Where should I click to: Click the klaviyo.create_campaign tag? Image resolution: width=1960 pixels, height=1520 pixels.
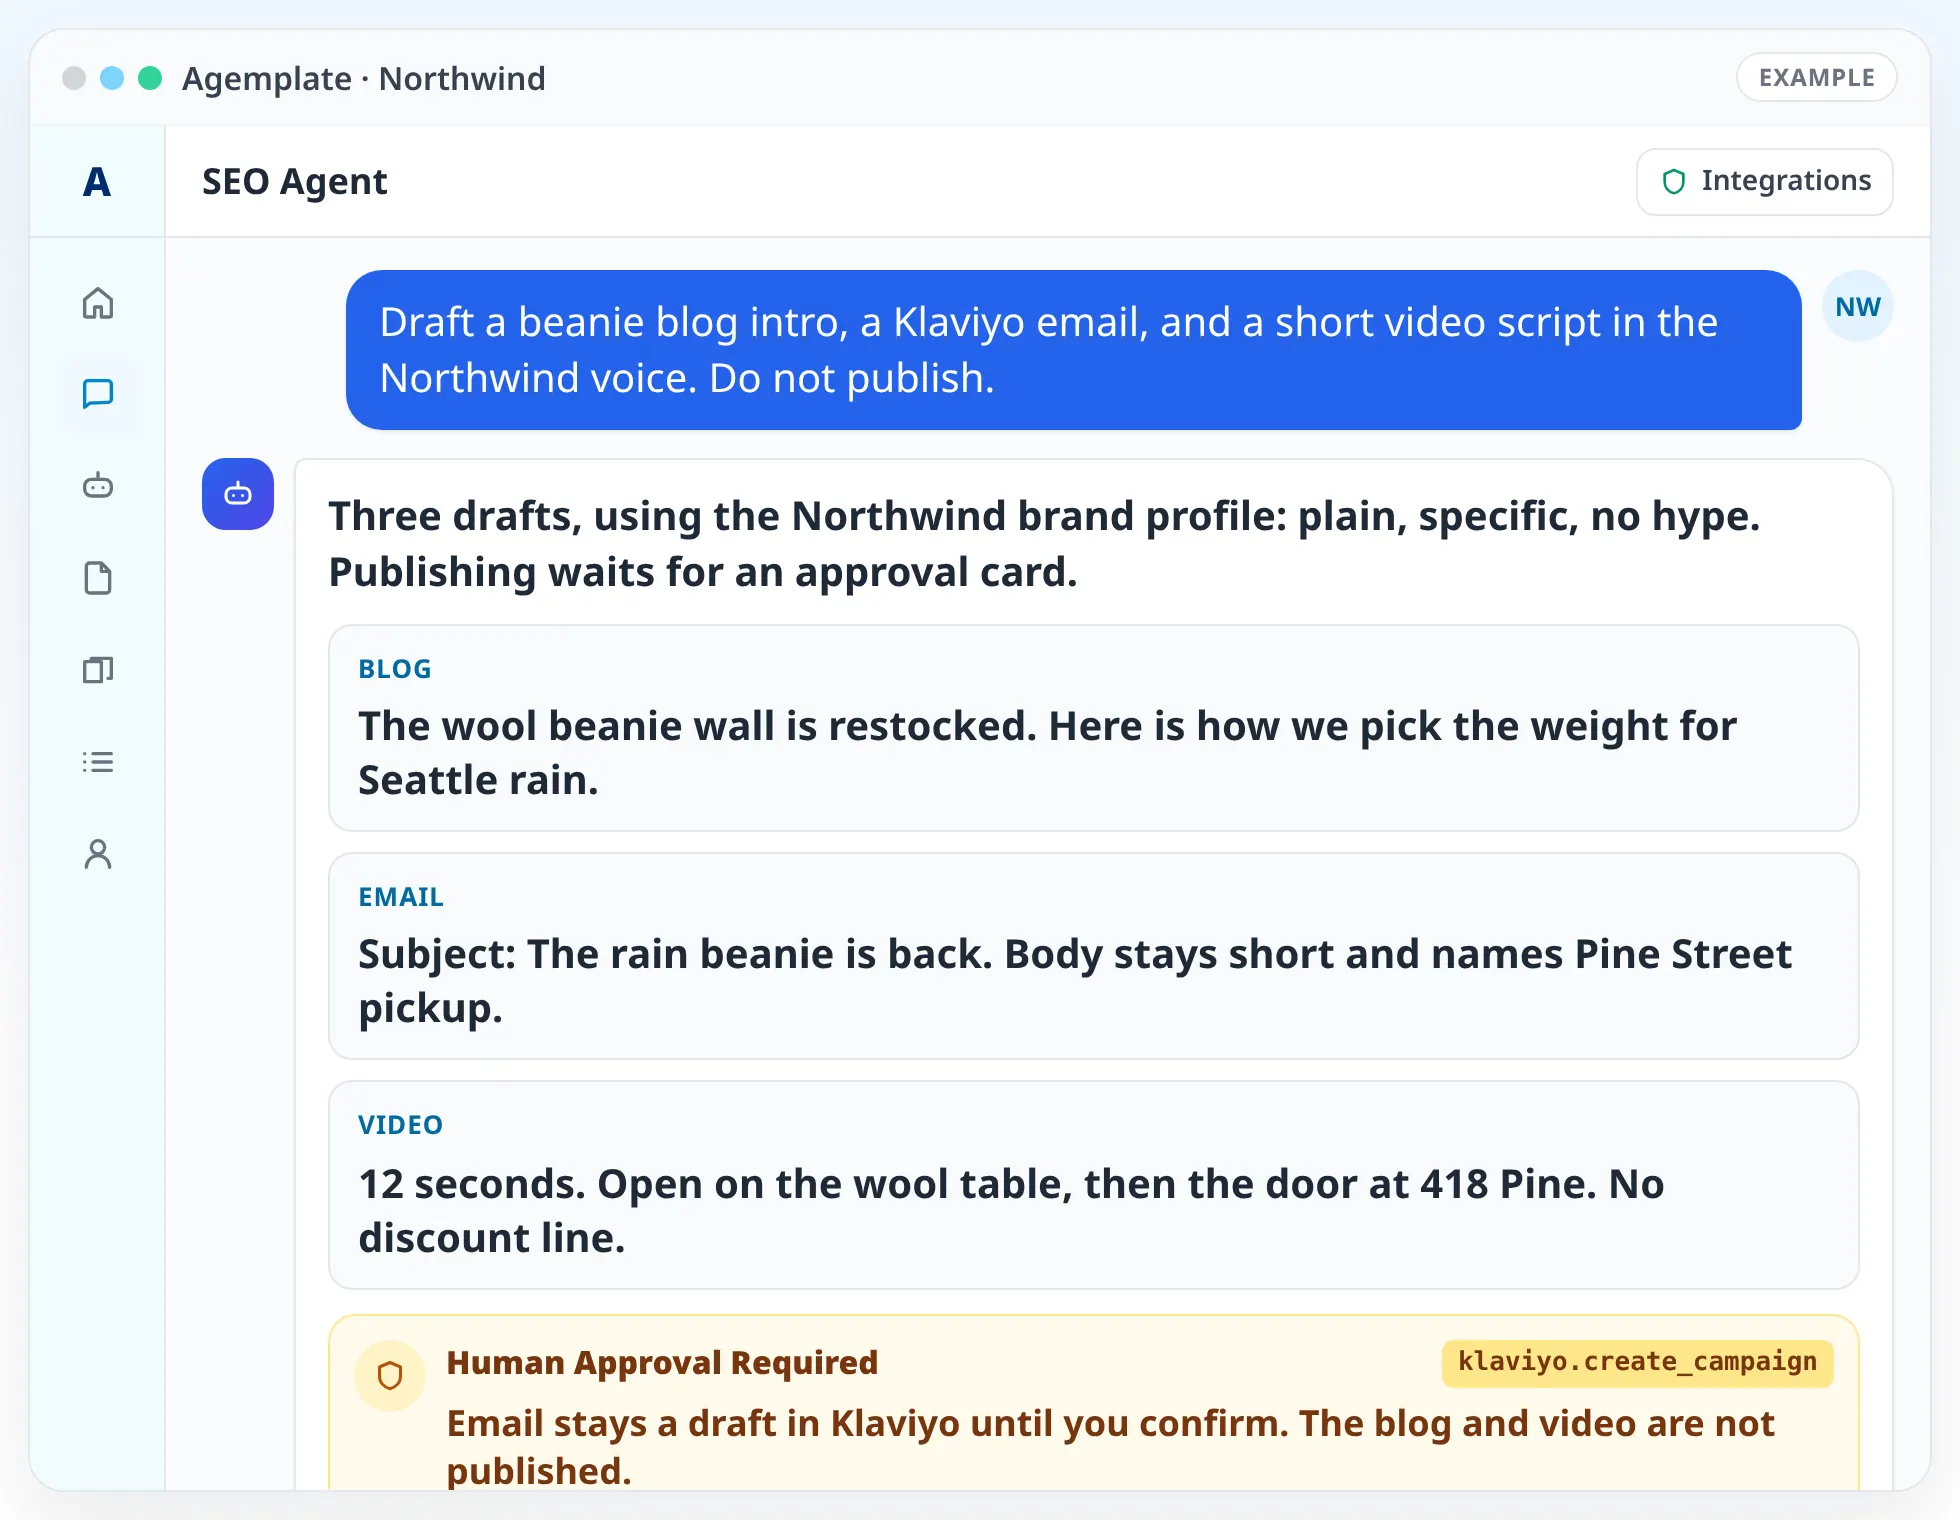1637,1362
